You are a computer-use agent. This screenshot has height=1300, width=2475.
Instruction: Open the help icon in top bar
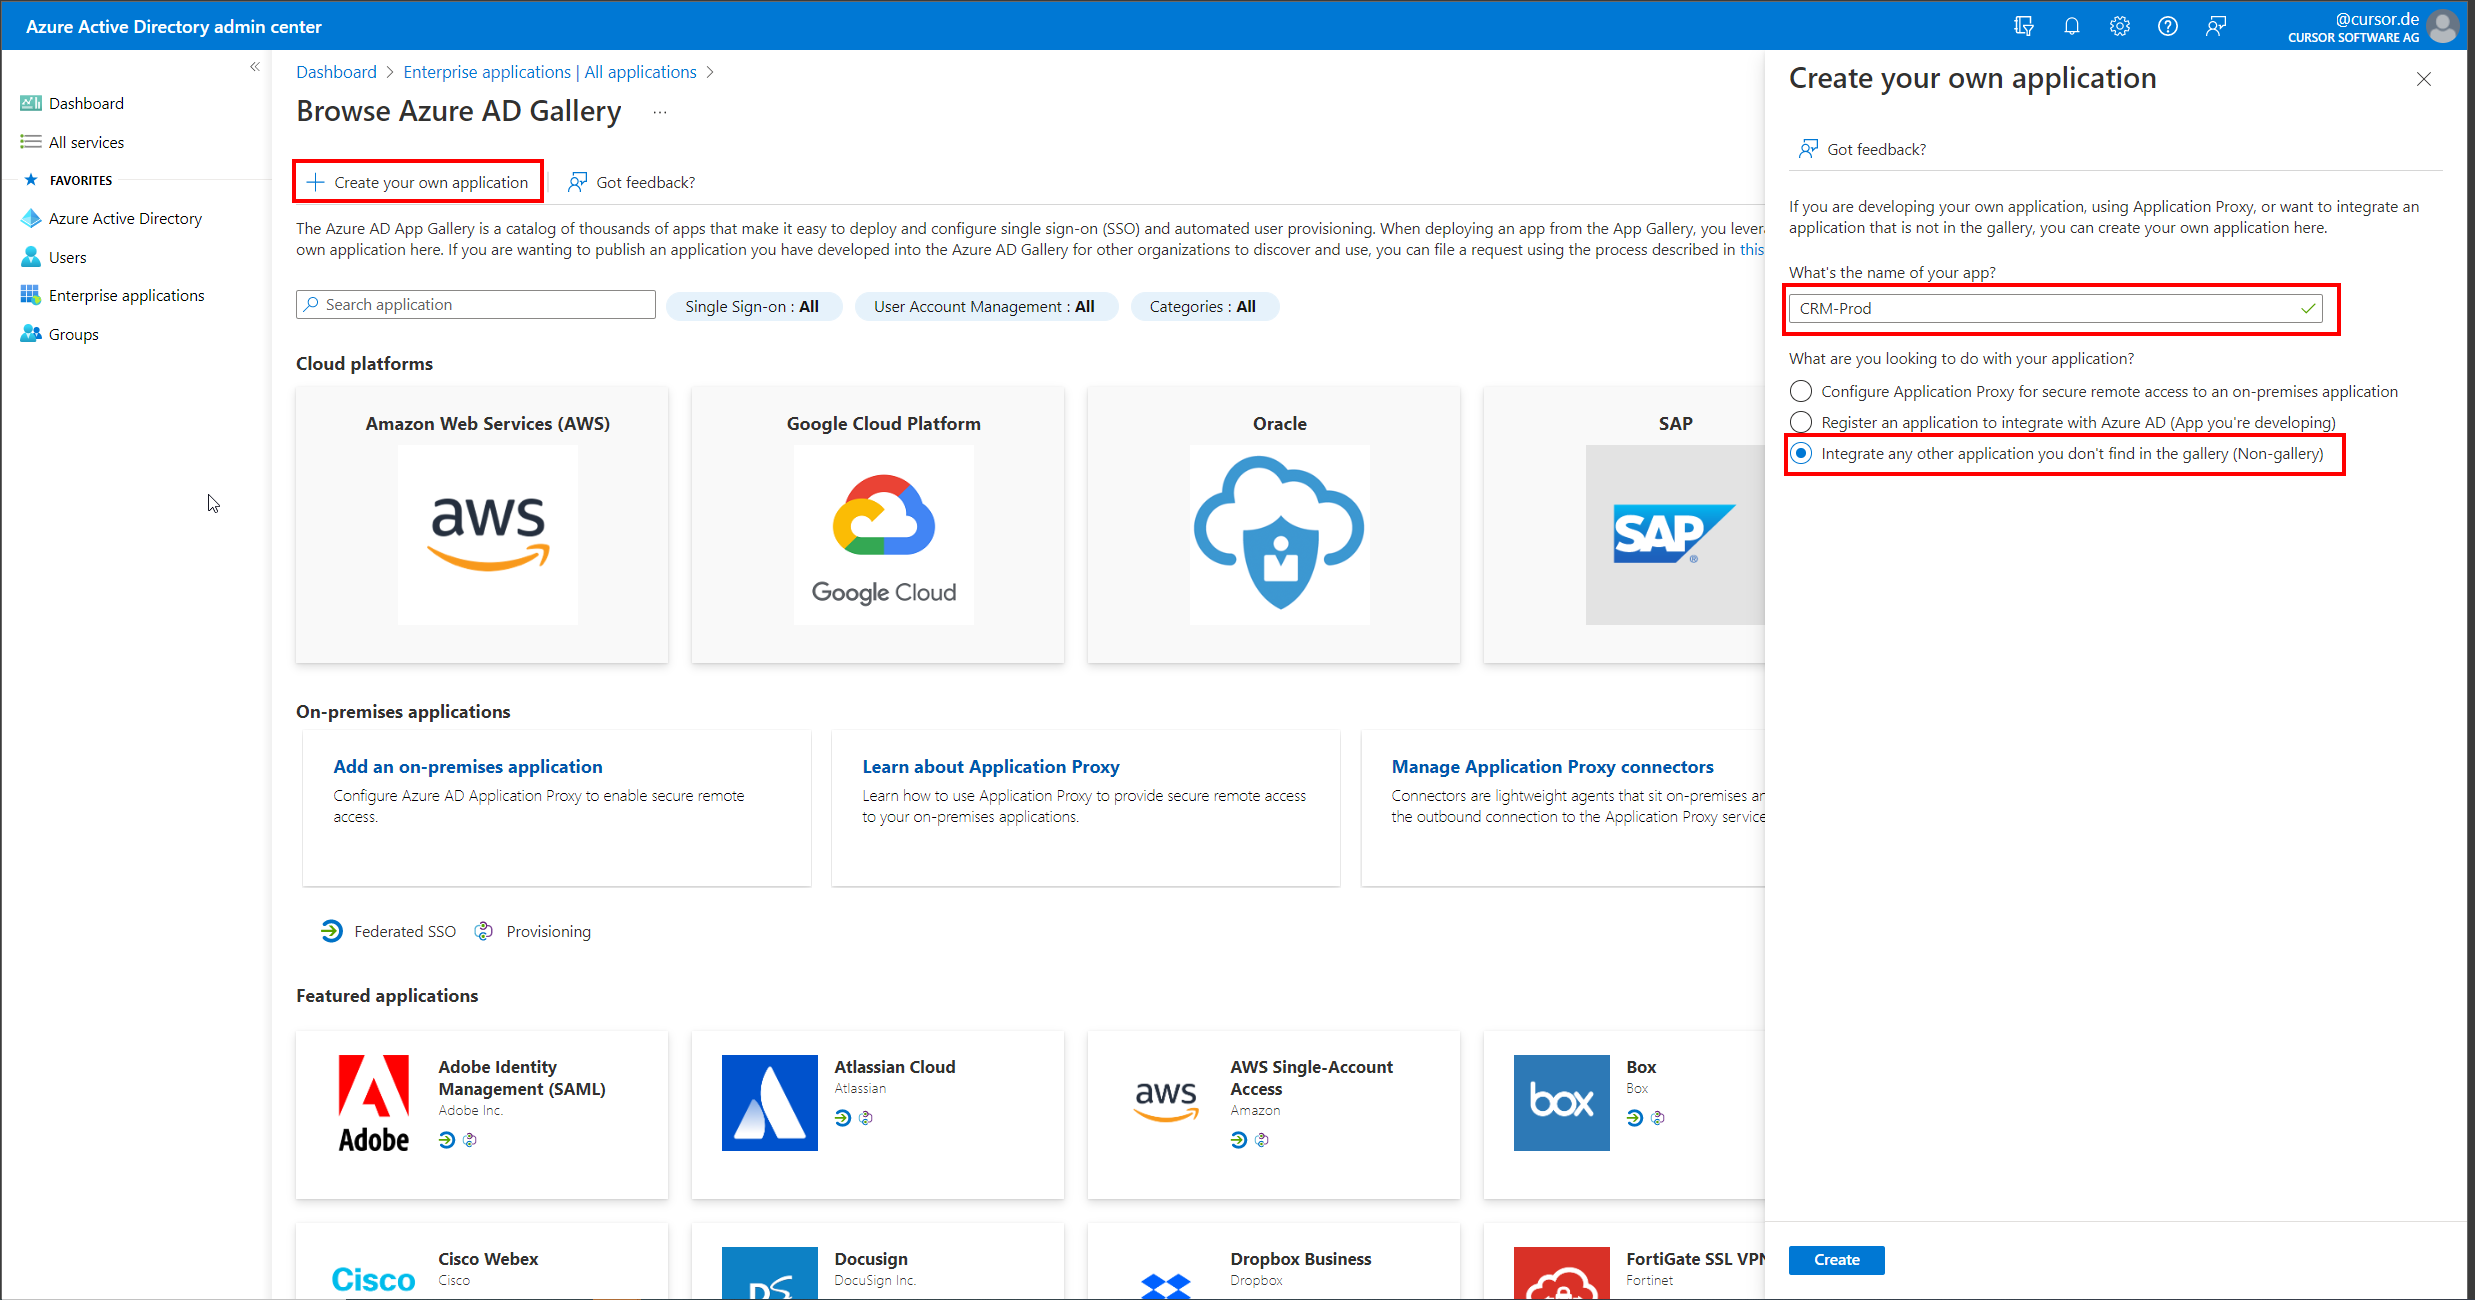point(2167,26)
